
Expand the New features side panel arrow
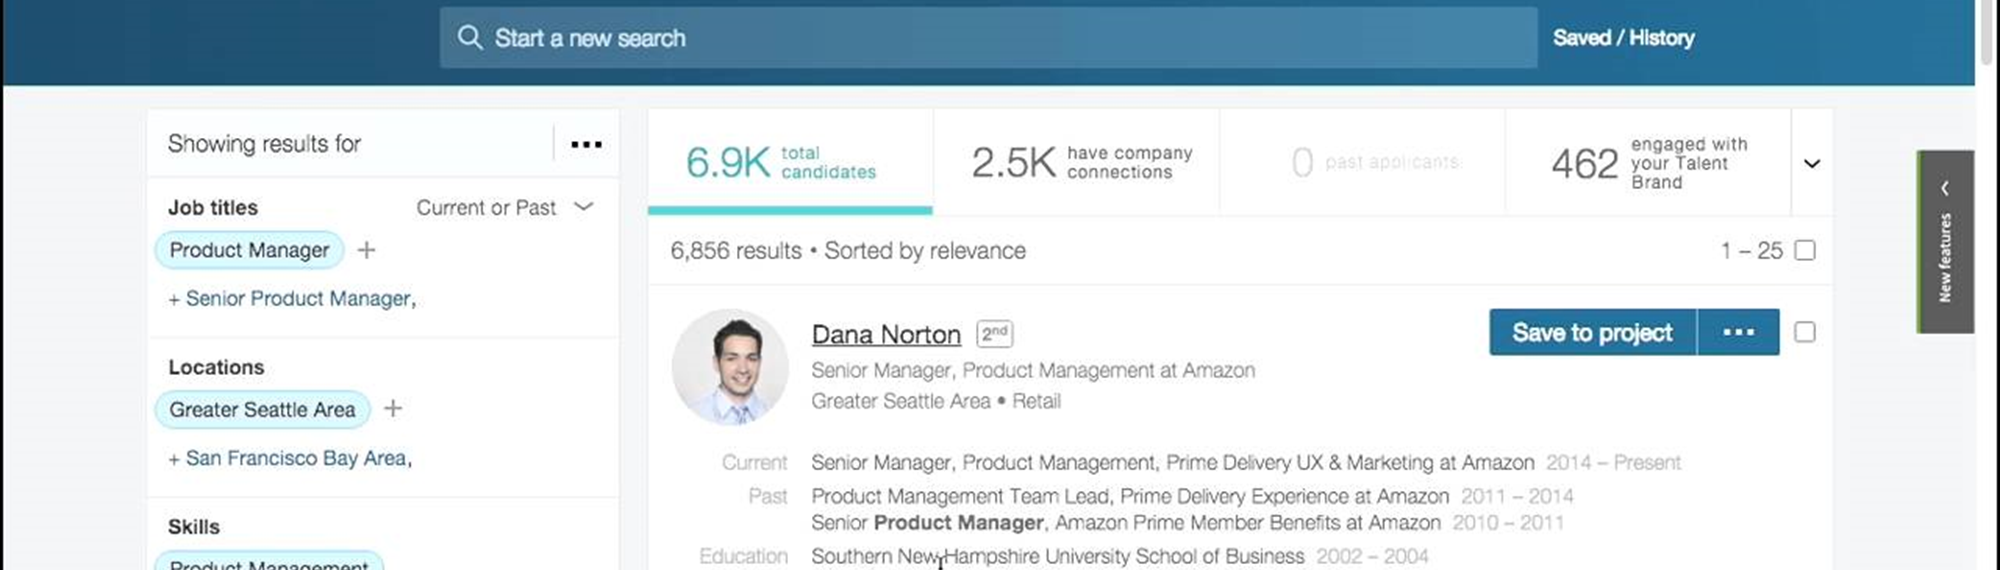click(x=1945, y=187)
